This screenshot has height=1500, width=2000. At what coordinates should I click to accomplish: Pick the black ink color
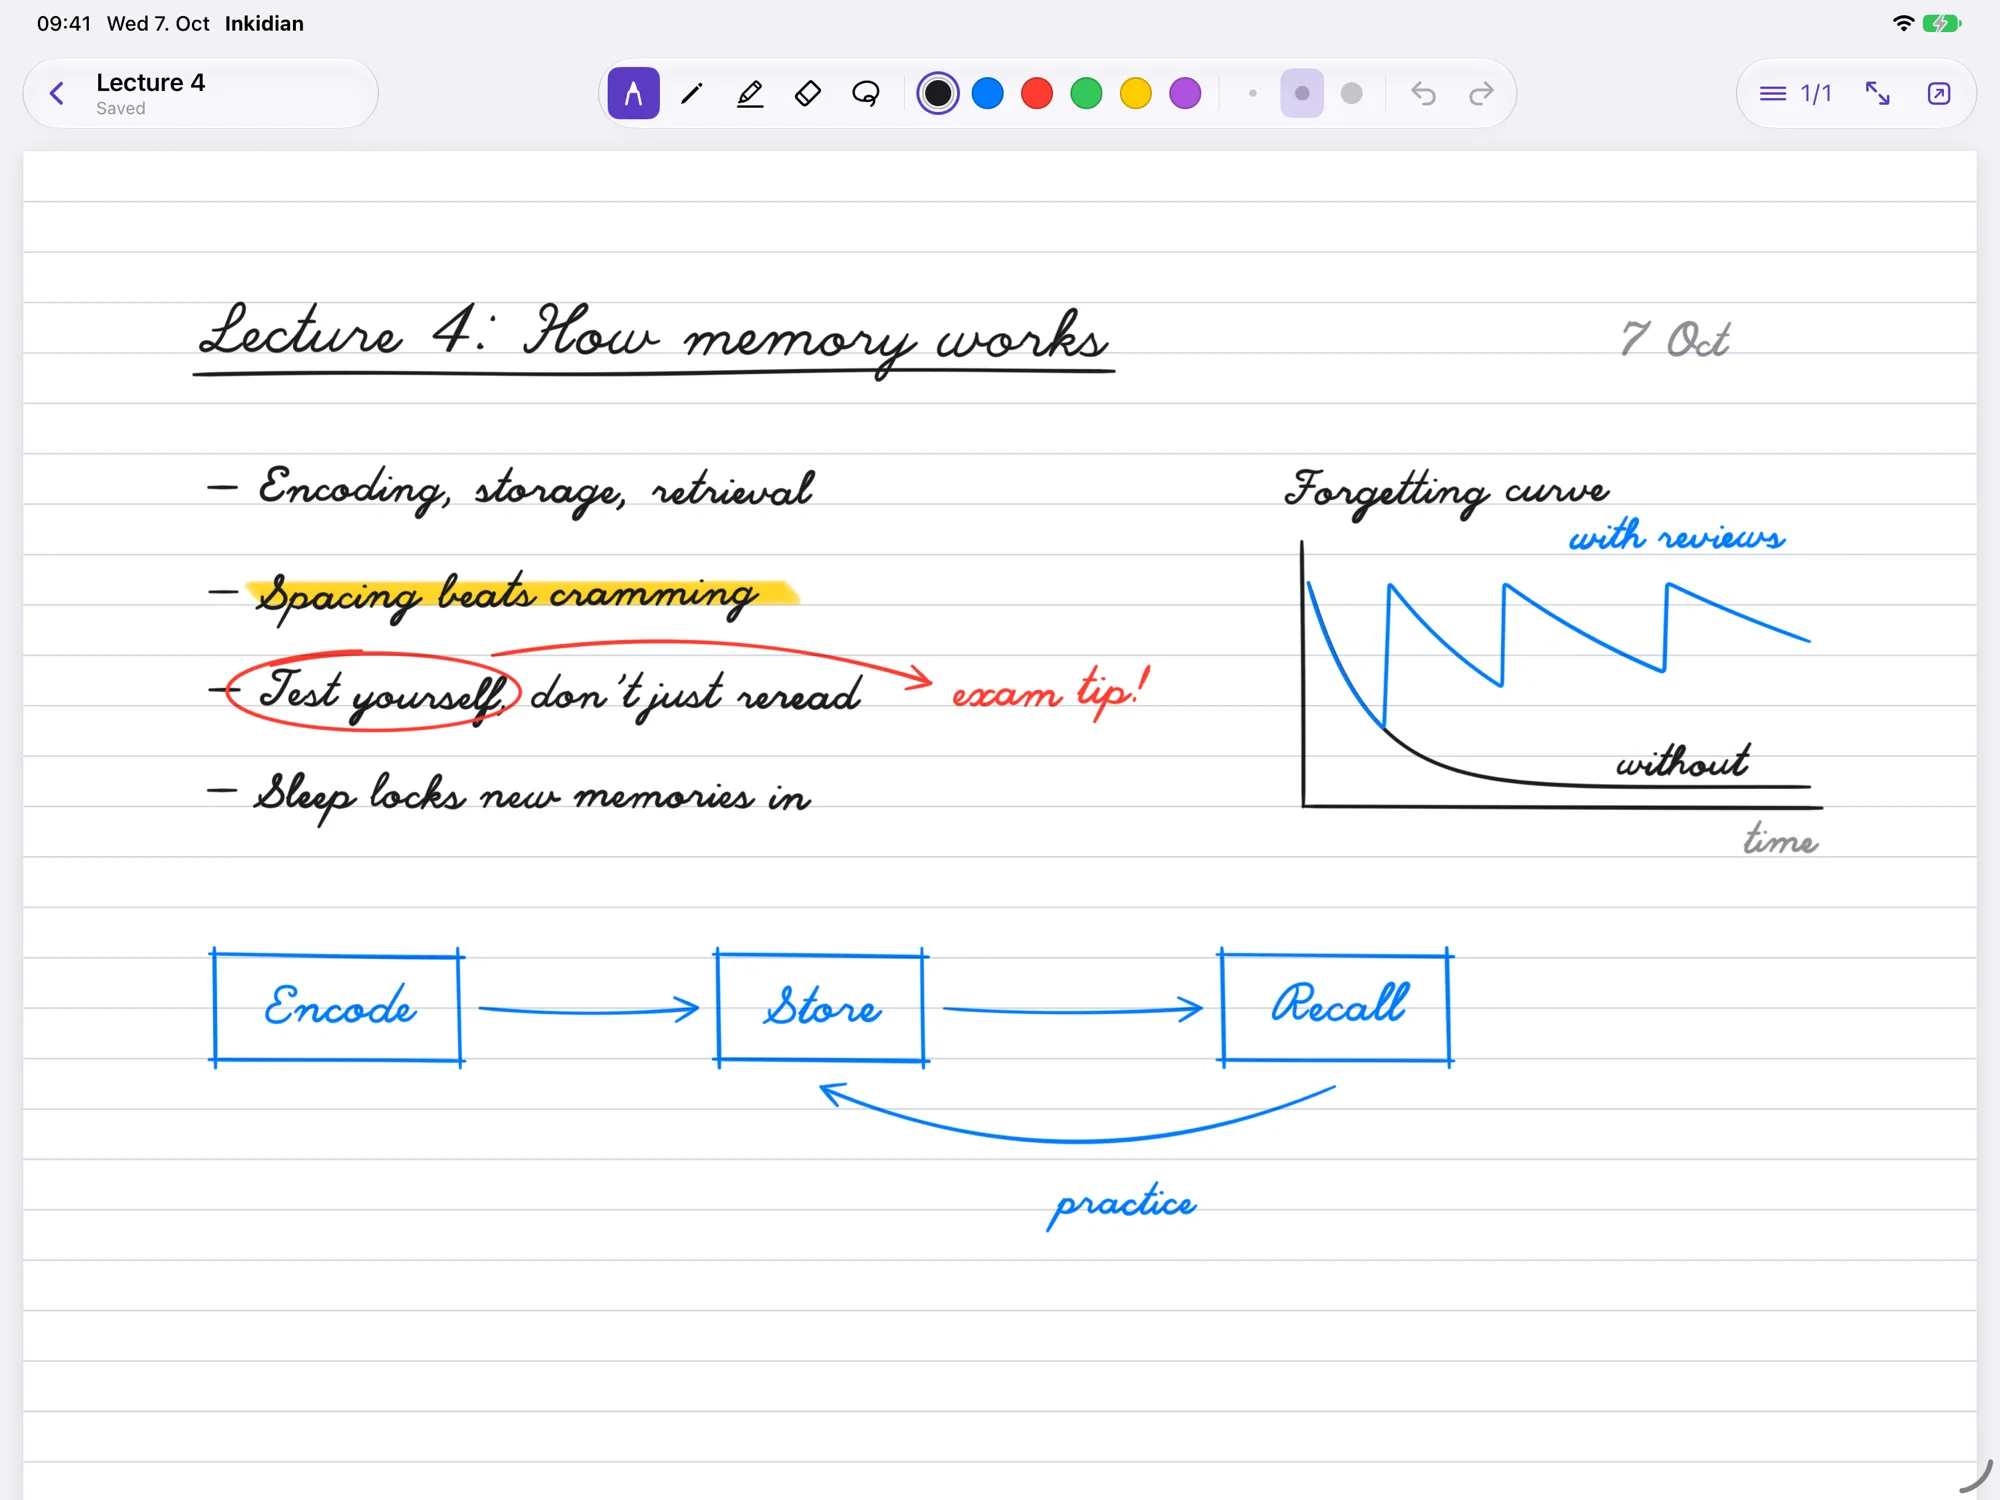click(x=938, y=93)
